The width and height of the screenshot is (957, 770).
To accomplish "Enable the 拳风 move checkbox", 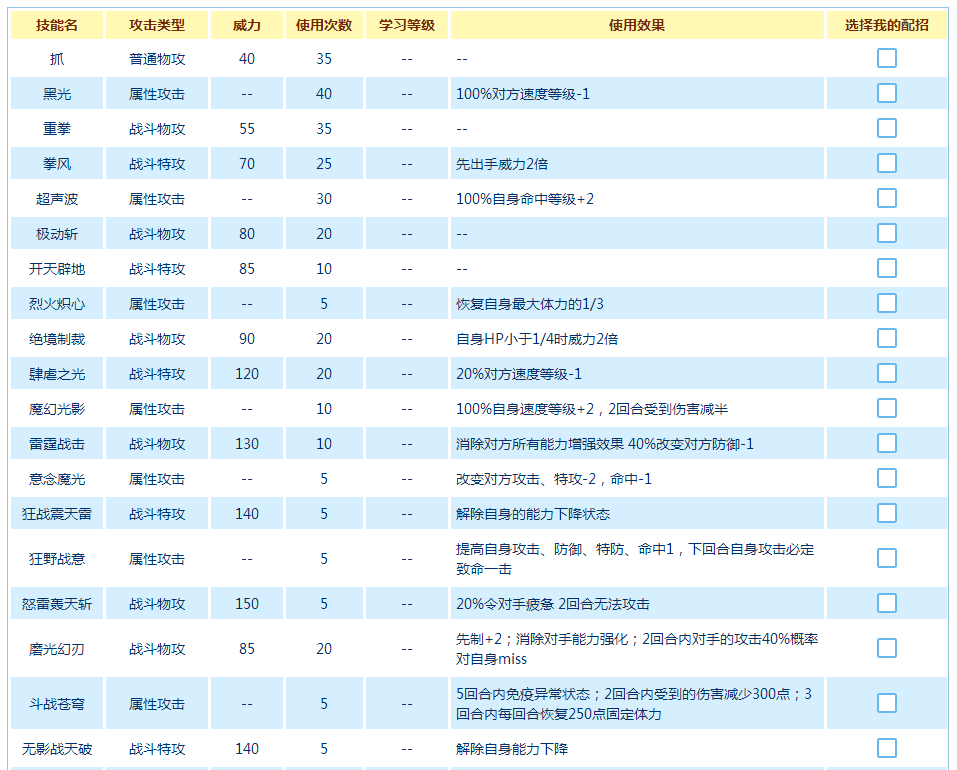I will click(x=886, y=163).
